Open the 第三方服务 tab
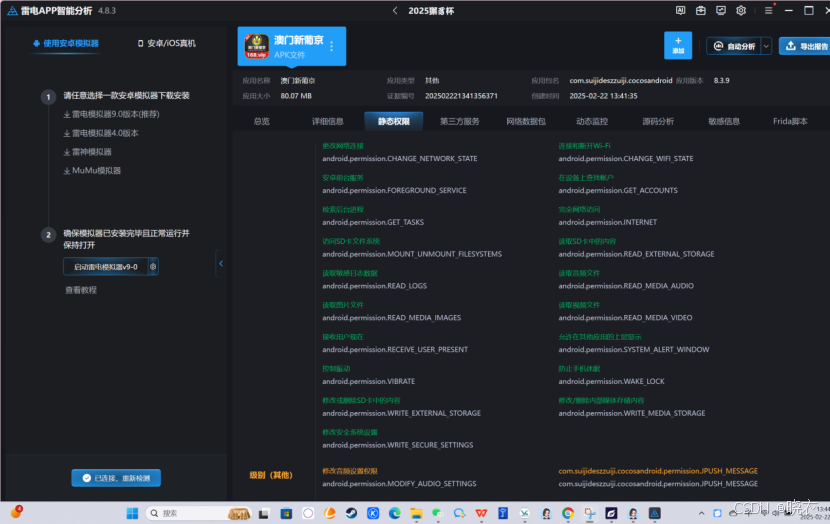830x524 pixels. click(x=459, y=121)
